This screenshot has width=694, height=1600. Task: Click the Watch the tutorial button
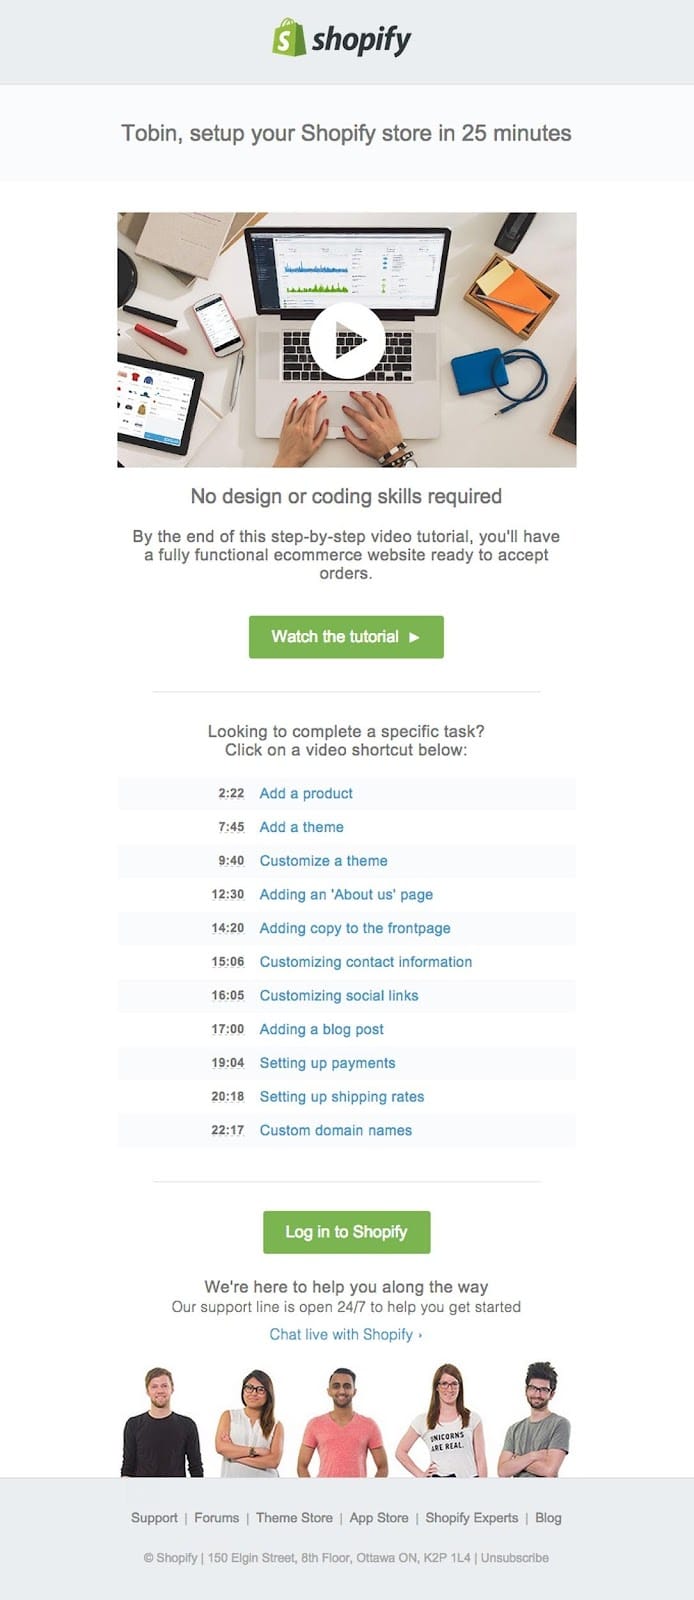tap(346, 637)
